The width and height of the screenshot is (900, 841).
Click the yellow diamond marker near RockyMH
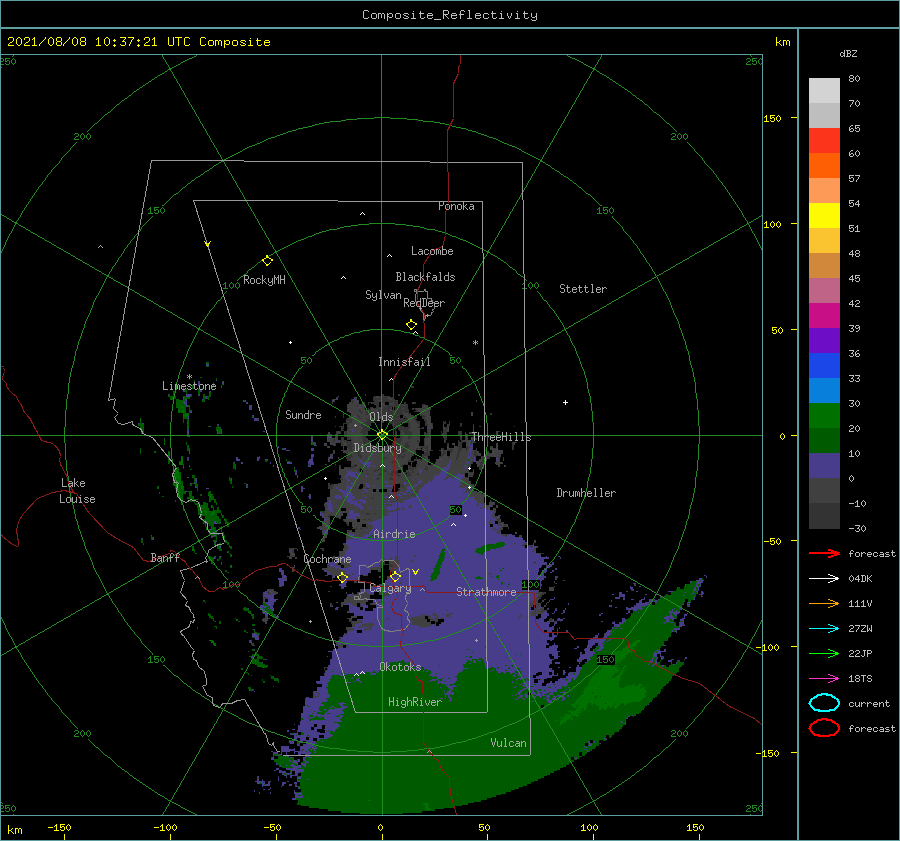[267, 261]
